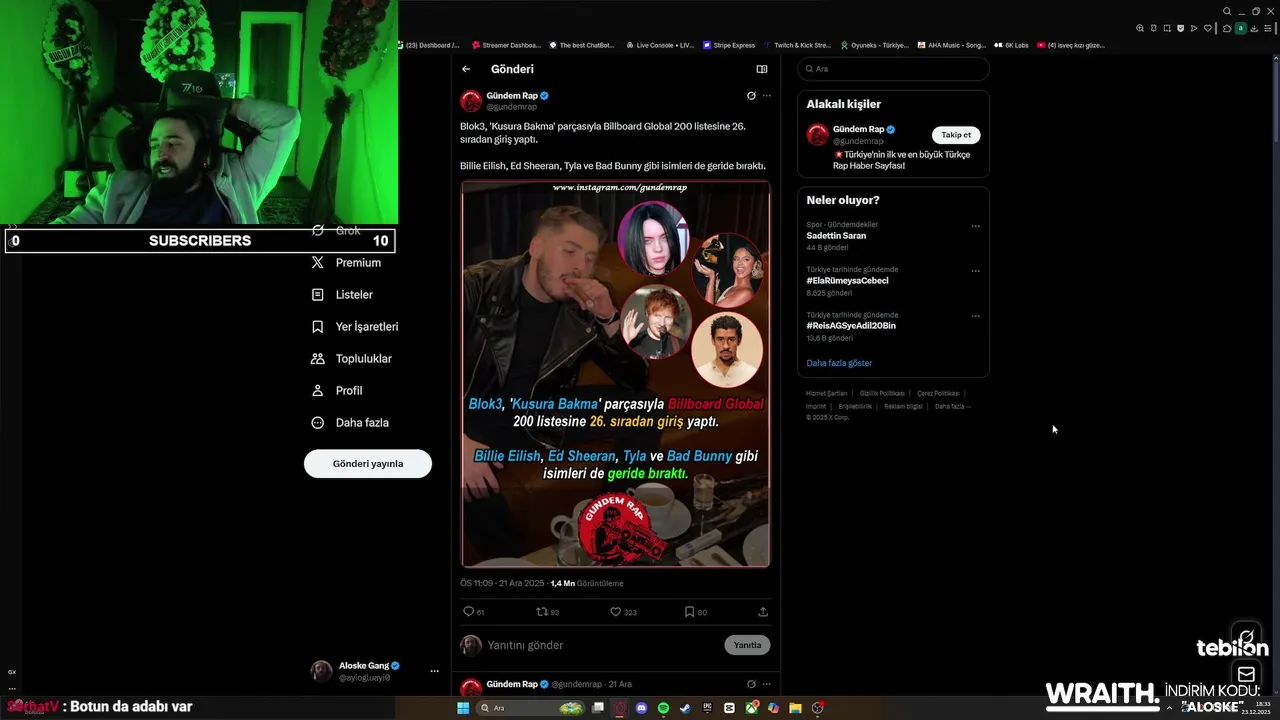
Task: Open Topluluklar in X sidebar
Action: click(x=352, y=359)
